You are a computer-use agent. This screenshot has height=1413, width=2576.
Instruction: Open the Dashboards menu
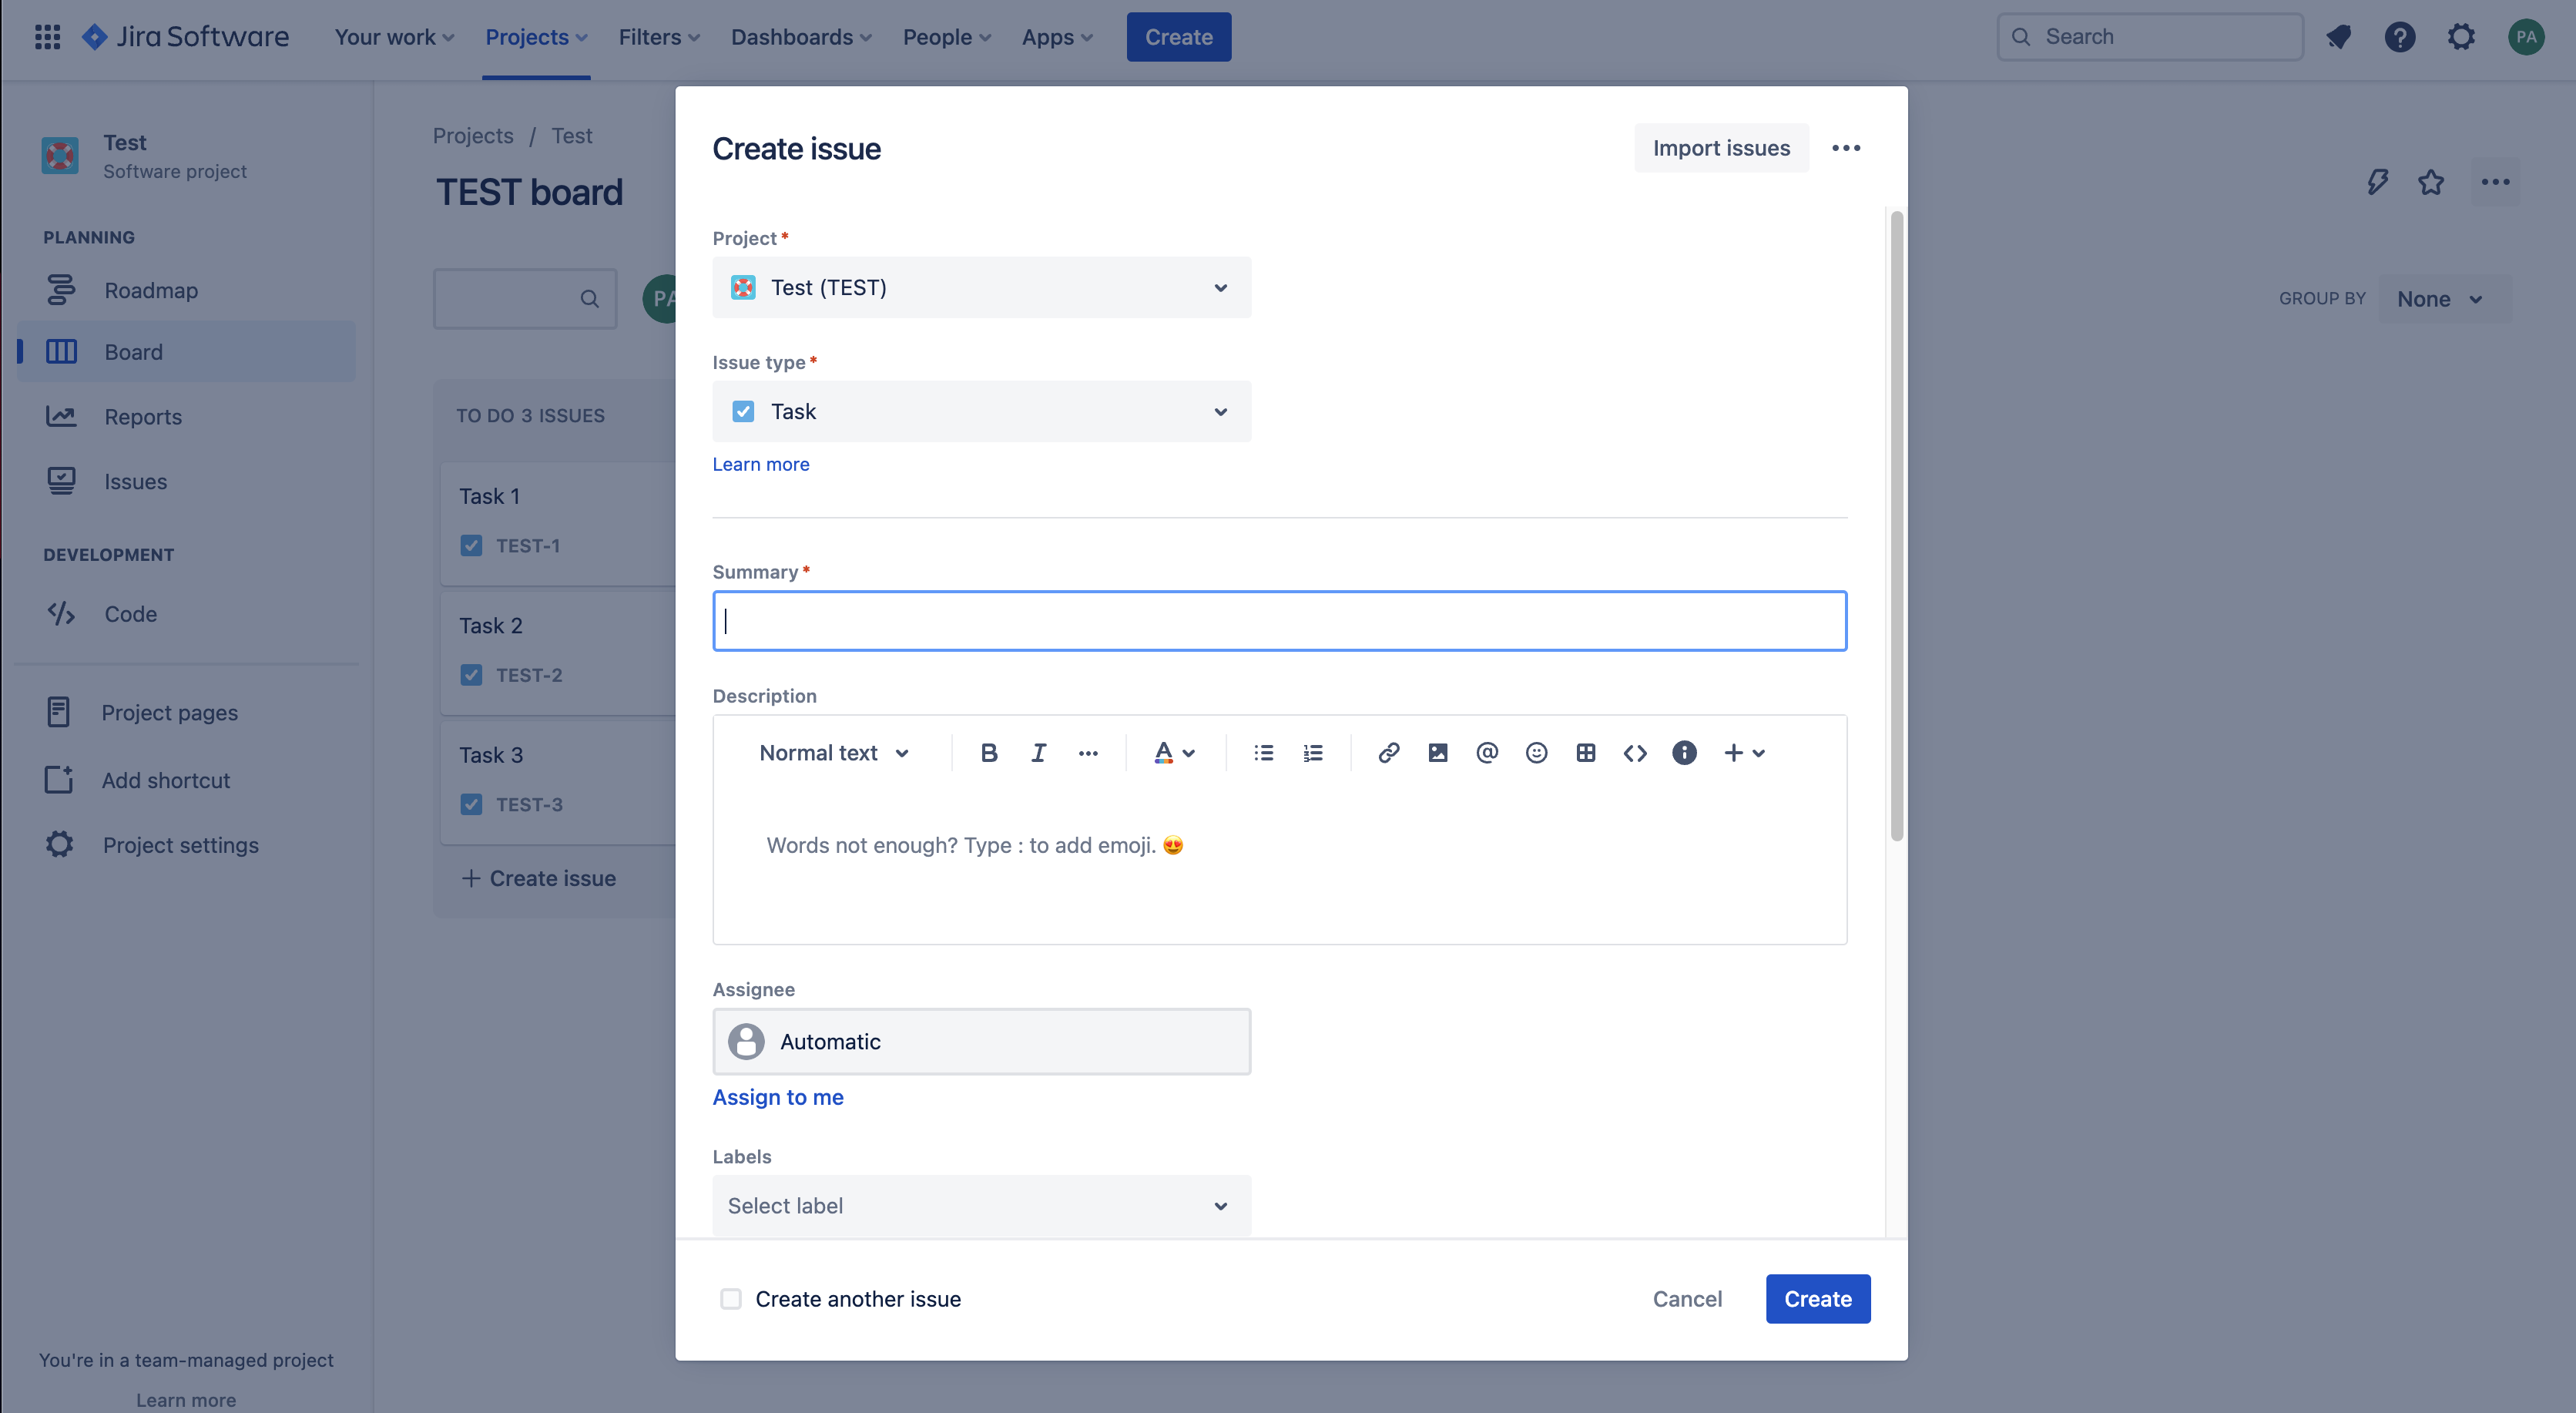click(x=800, y=37)
